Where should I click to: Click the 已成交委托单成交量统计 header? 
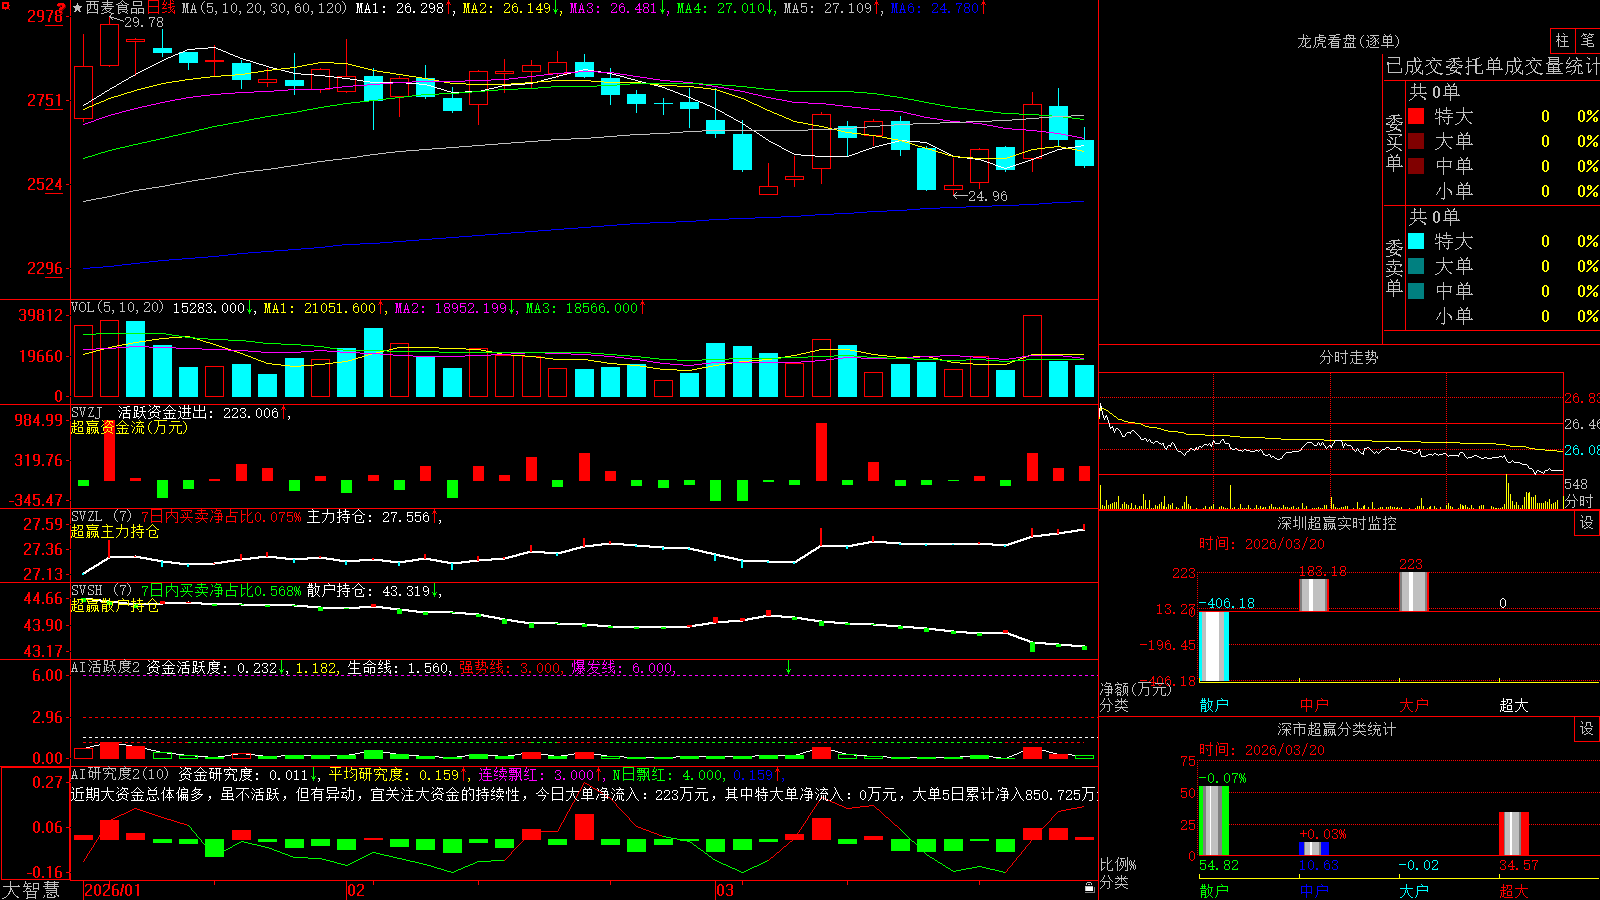1492,66
